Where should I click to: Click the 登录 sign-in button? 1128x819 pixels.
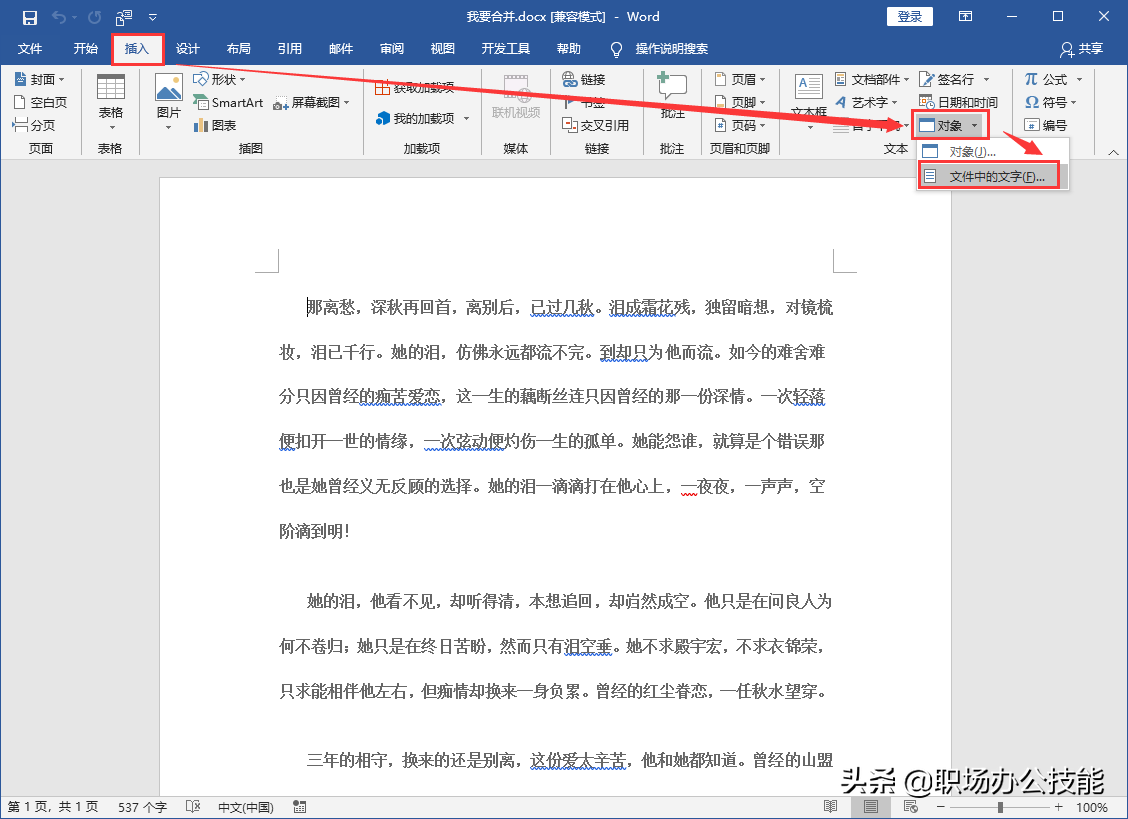pyautogui.click(x=909, y=17)
